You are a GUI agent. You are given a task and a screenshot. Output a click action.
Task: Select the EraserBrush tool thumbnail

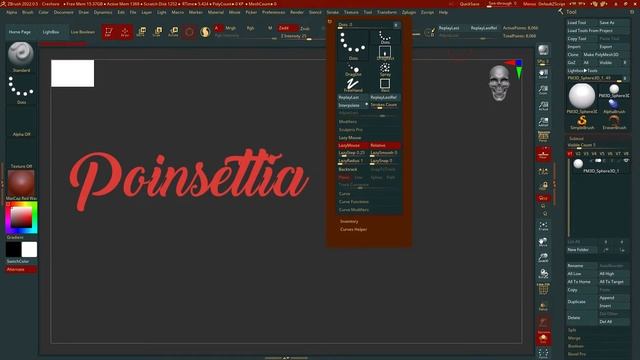tap(614, 122)
